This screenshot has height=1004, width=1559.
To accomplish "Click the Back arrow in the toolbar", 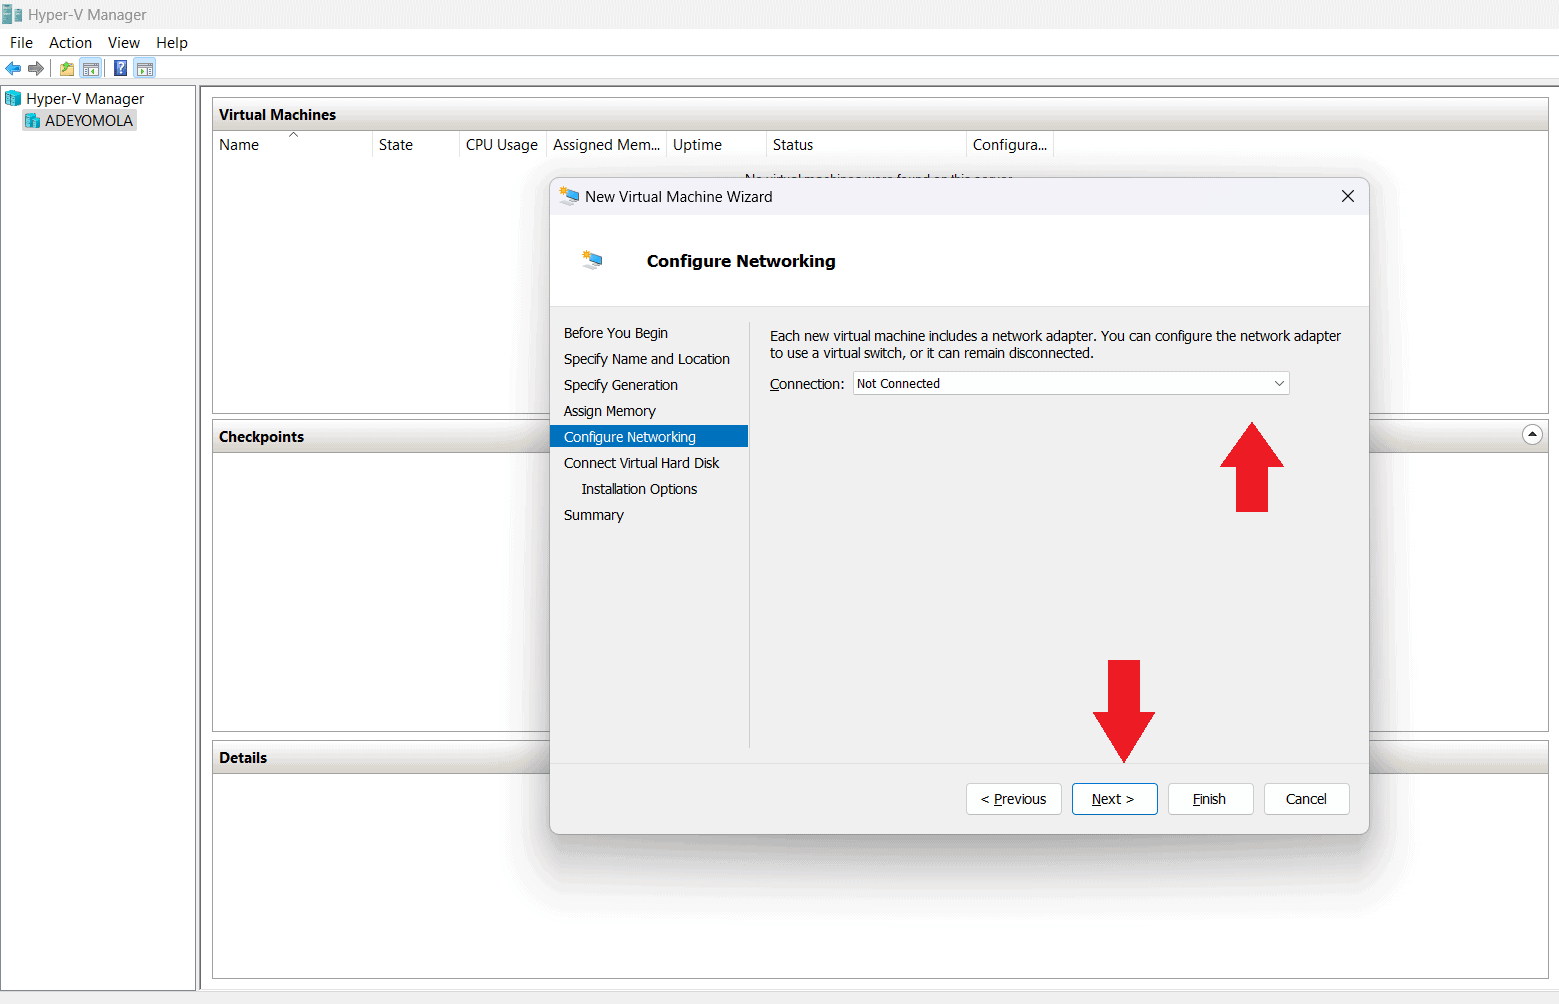I will 13,68.
